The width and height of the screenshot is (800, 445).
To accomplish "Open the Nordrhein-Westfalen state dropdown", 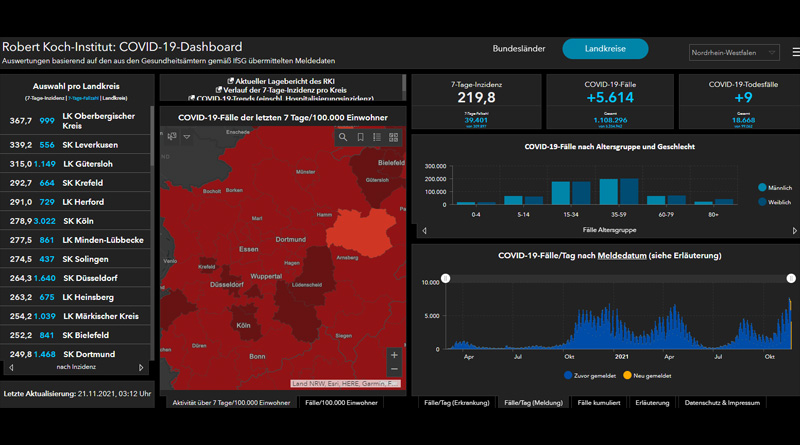I will click(734, 53).
